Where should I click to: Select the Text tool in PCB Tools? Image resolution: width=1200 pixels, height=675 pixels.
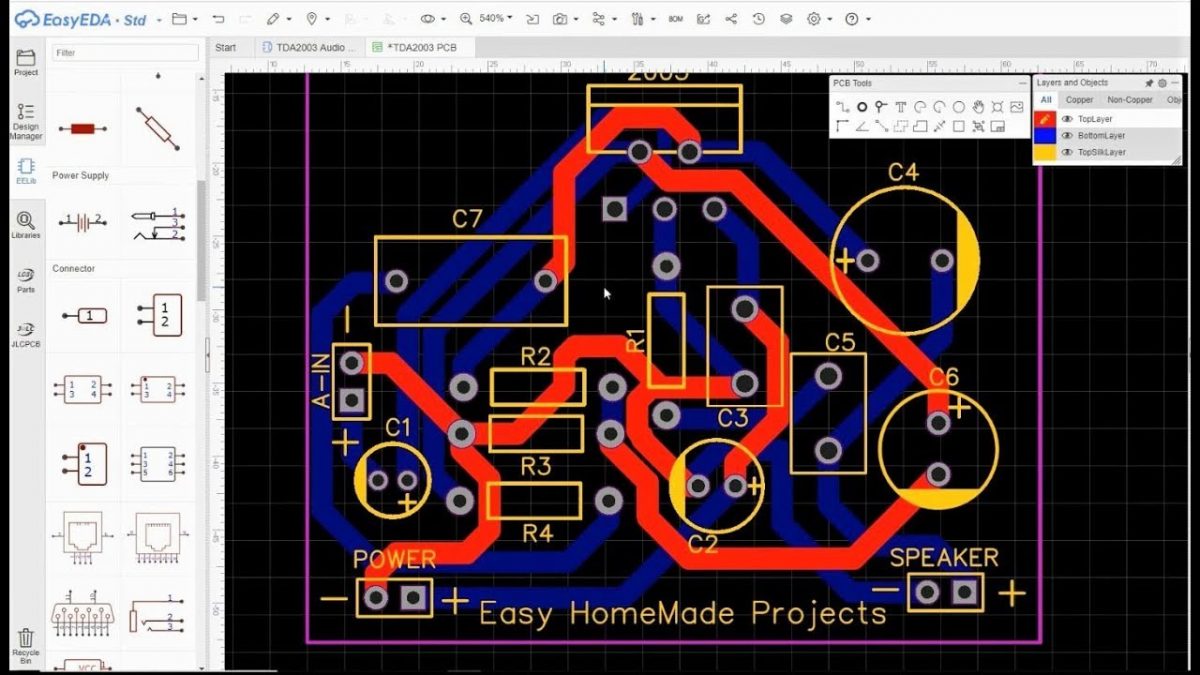[901, 107]
